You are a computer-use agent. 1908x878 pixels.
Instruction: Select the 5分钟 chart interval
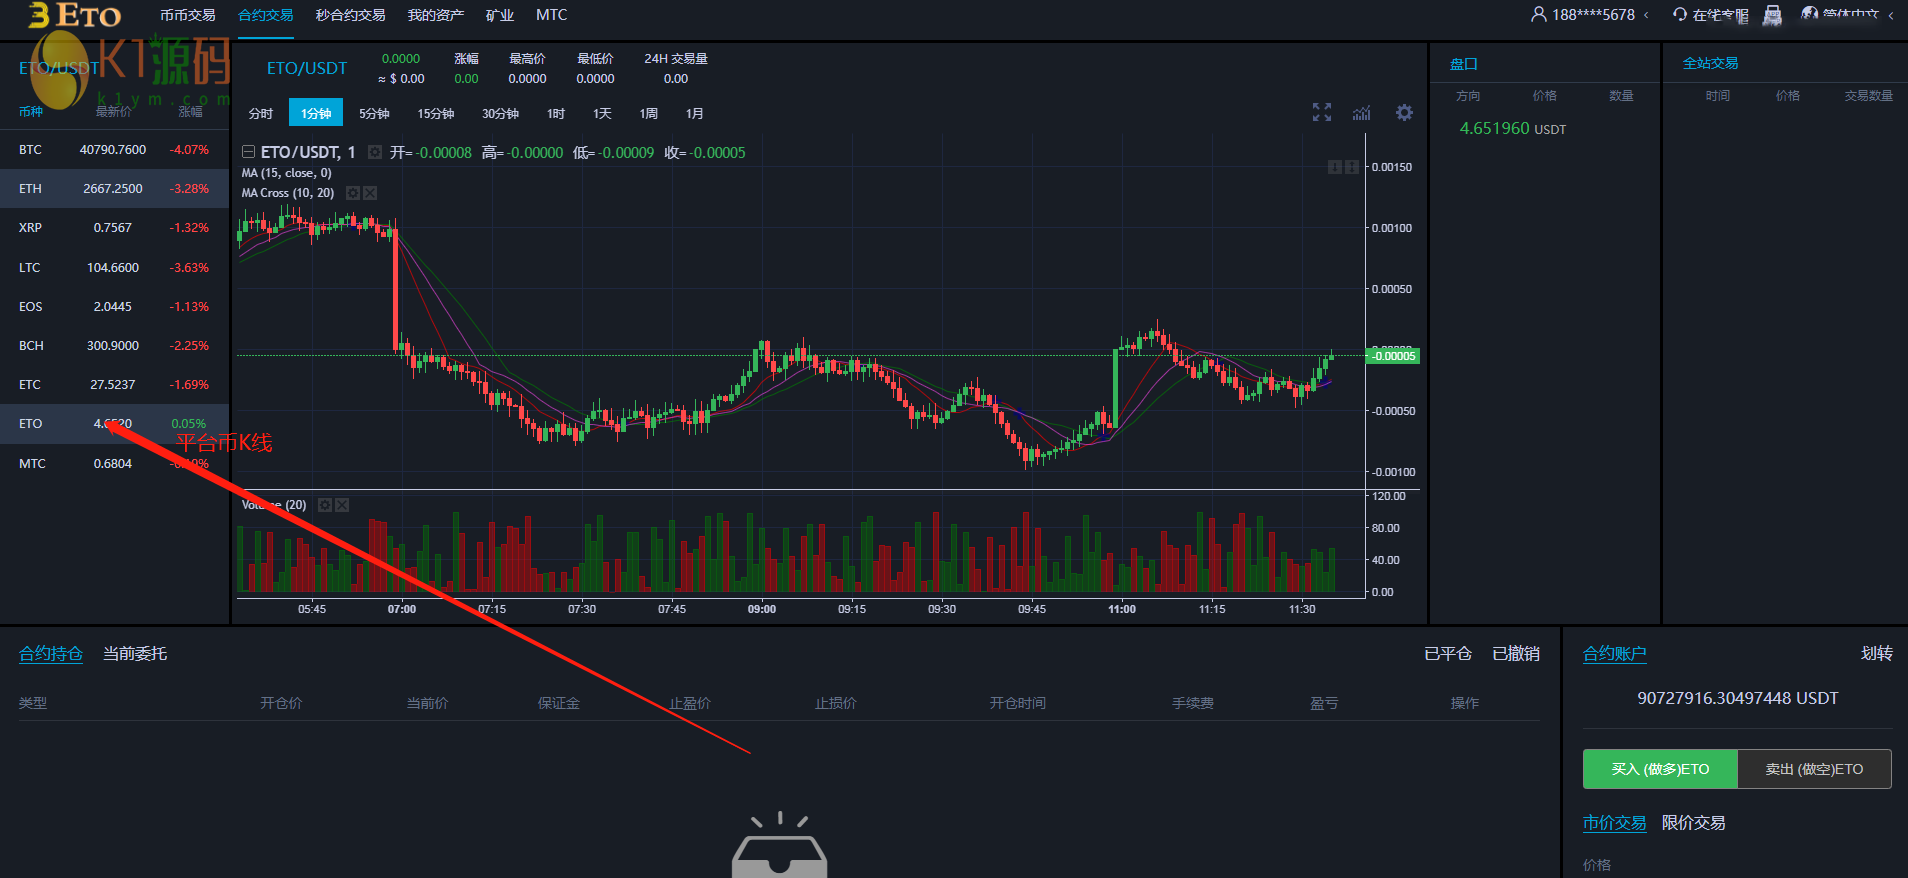[374, 113]
